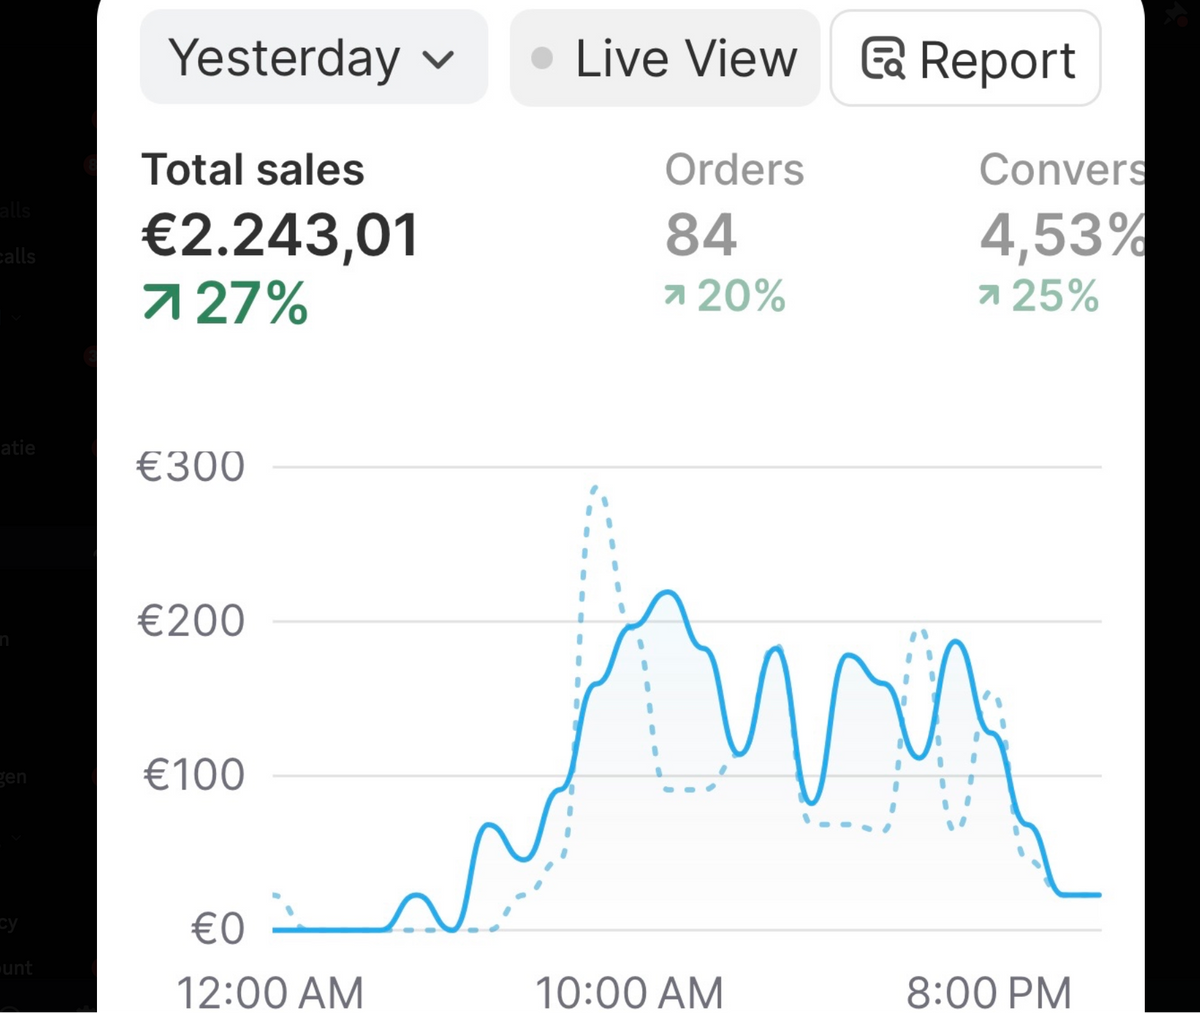Open the Report button
This screenshot has height=1013, width=1200.
click(x=965, y=59)
